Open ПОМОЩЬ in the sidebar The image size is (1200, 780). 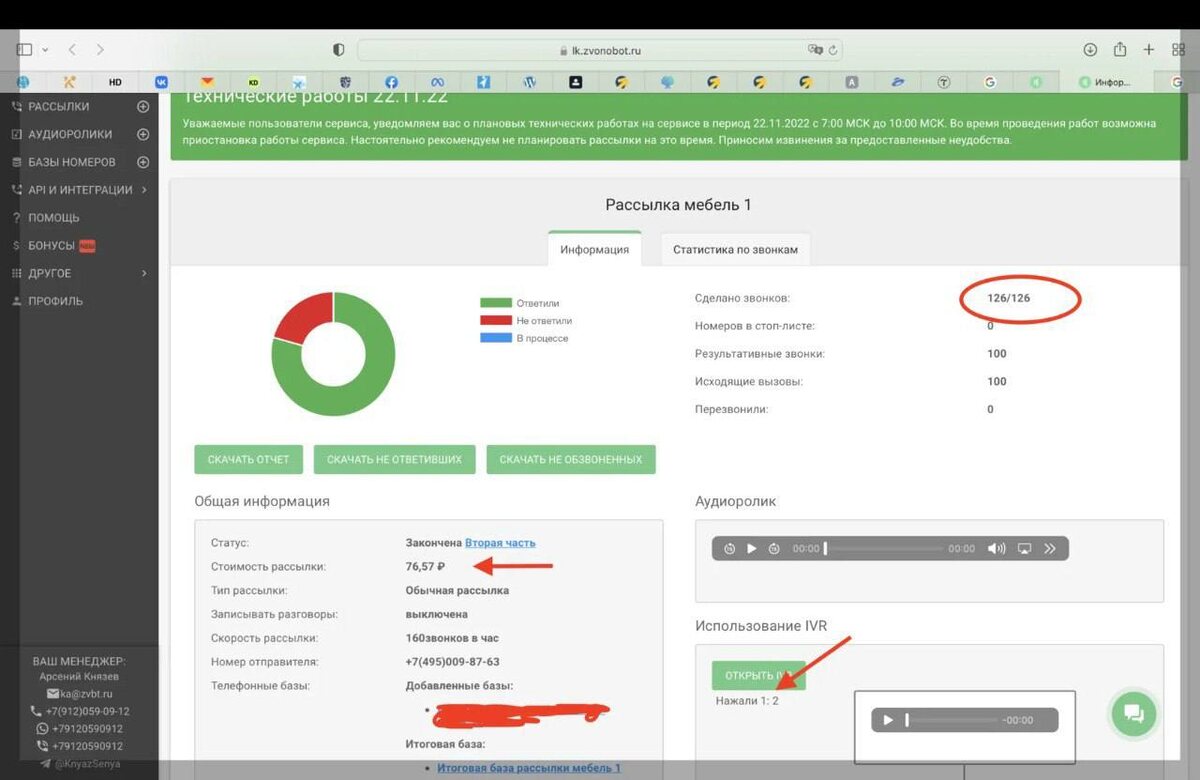53,217
